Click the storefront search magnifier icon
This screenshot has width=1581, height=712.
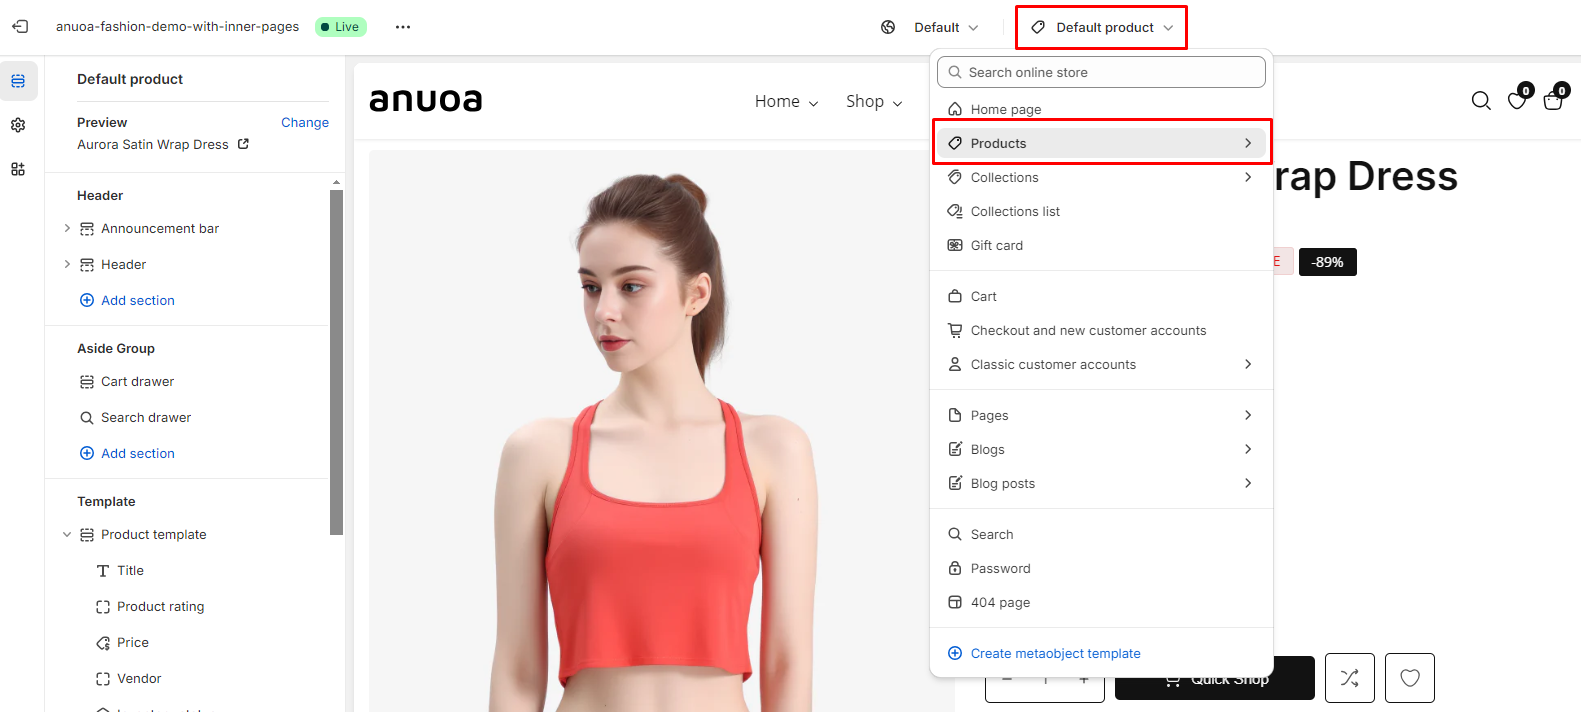[x=1481, y=100]
